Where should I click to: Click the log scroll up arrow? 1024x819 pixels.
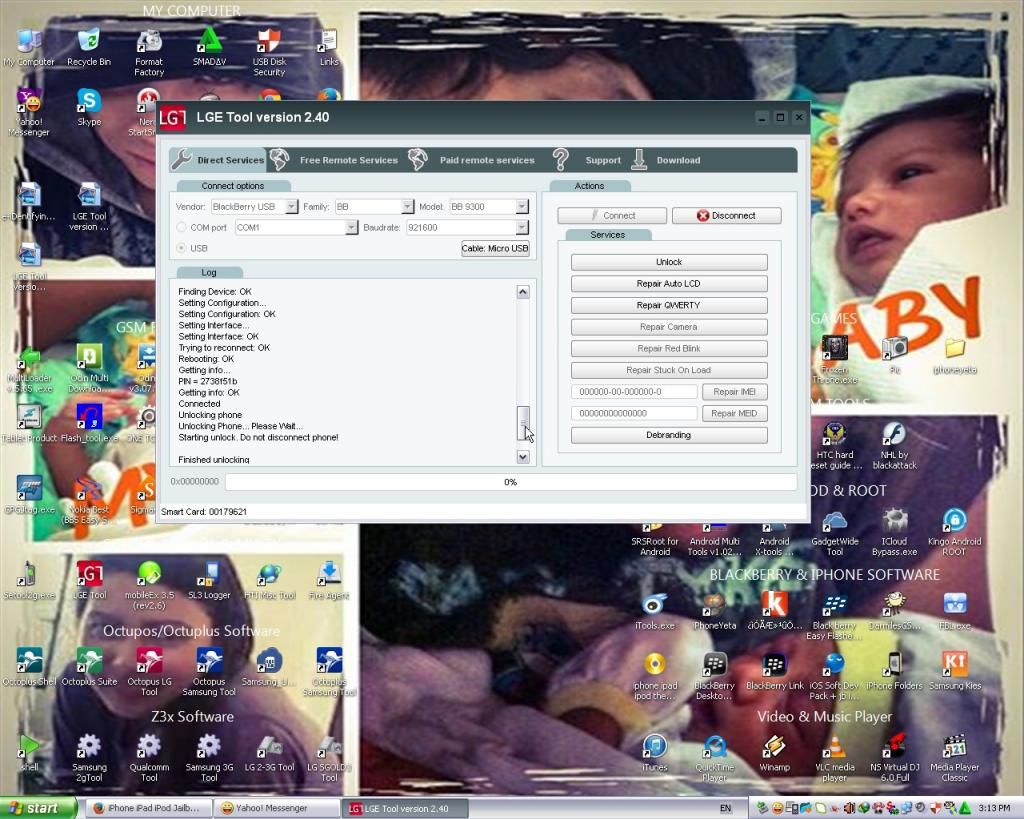[523, 292]
